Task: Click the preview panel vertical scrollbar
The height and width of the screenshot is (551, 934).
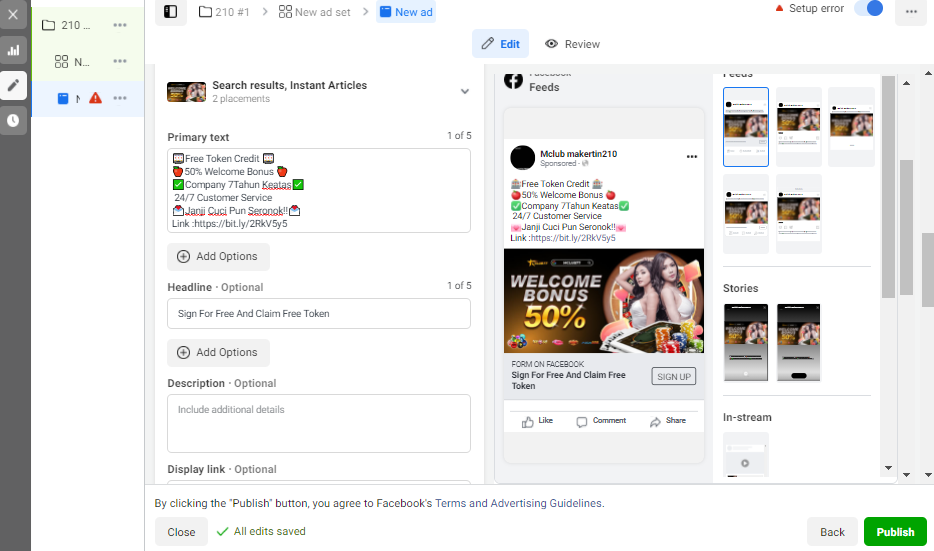Action: tap(888, 187)
